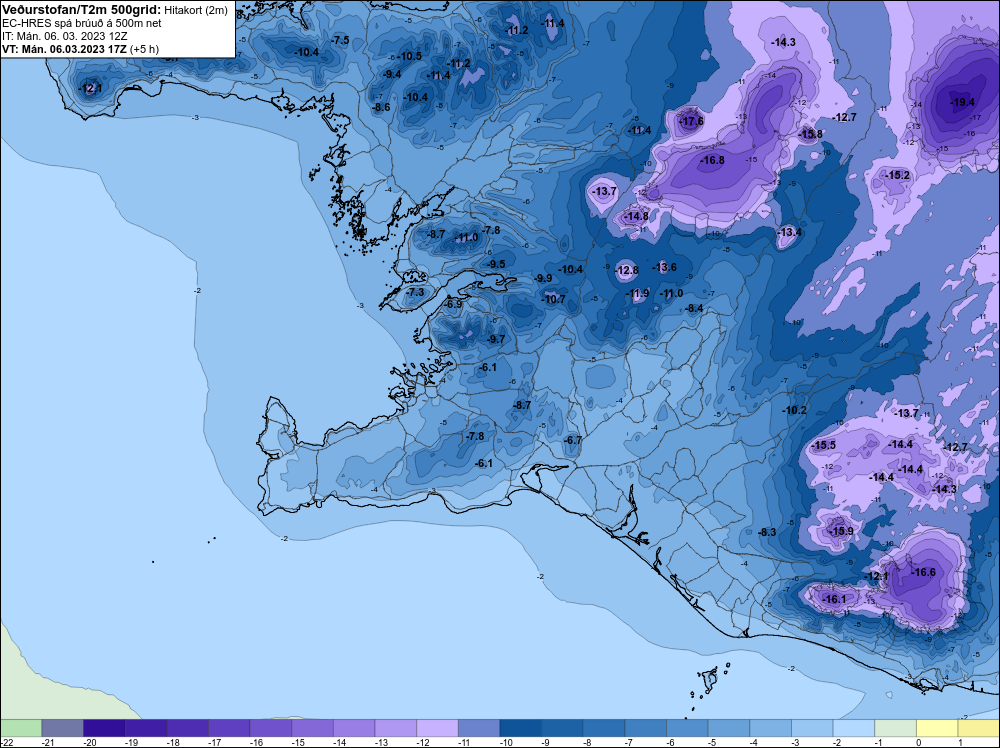Select the -9.4 temperature value
Screen dimensions: 1000x748
tap(392, 75)
